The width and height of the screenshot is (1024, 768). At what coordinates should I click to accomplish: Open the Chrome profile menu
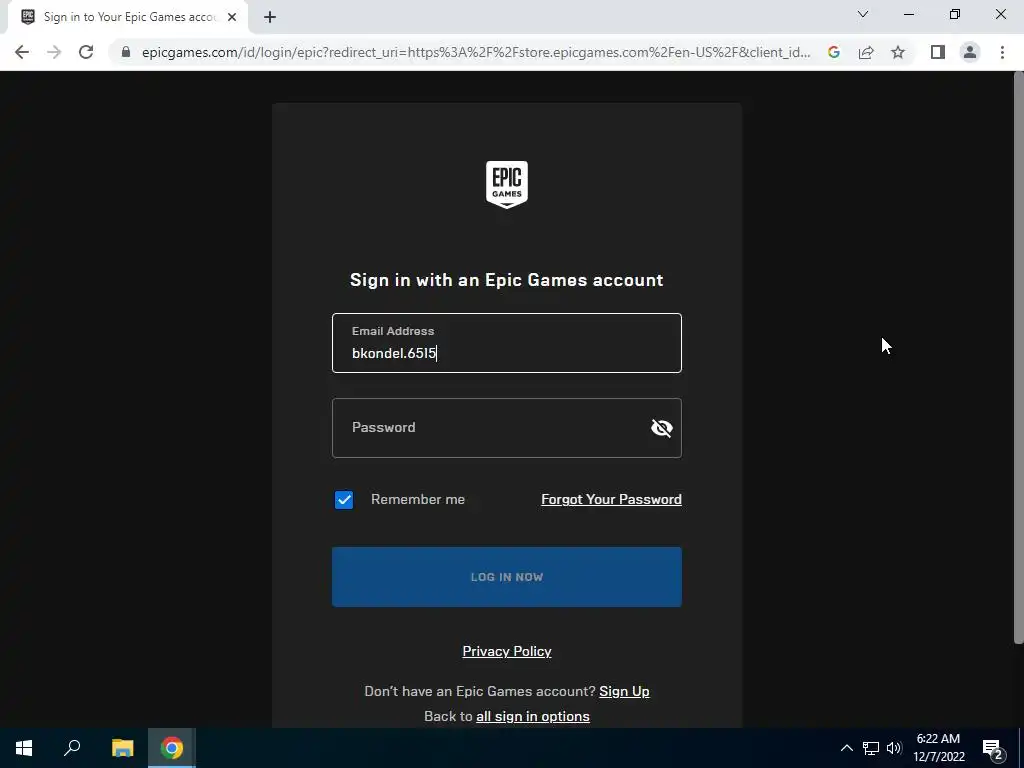(970, 52)
